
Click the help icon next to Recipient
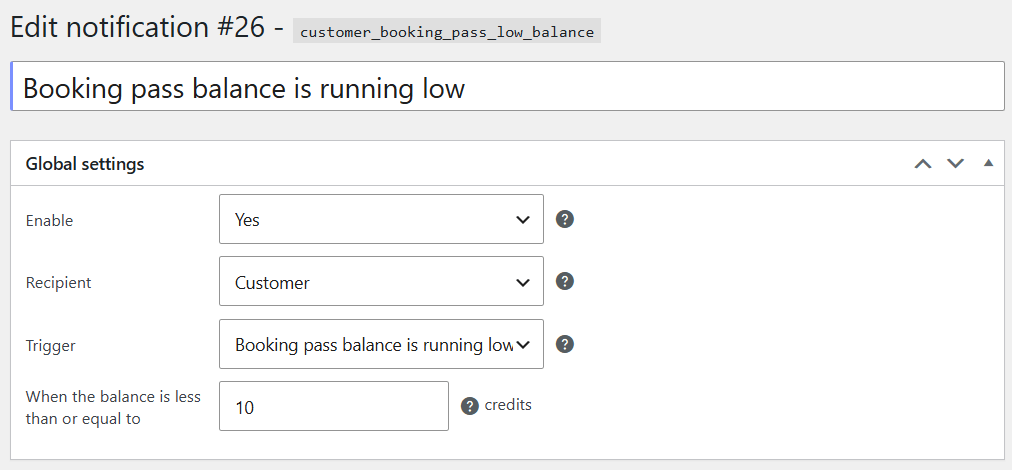click(x=565, y=281)
